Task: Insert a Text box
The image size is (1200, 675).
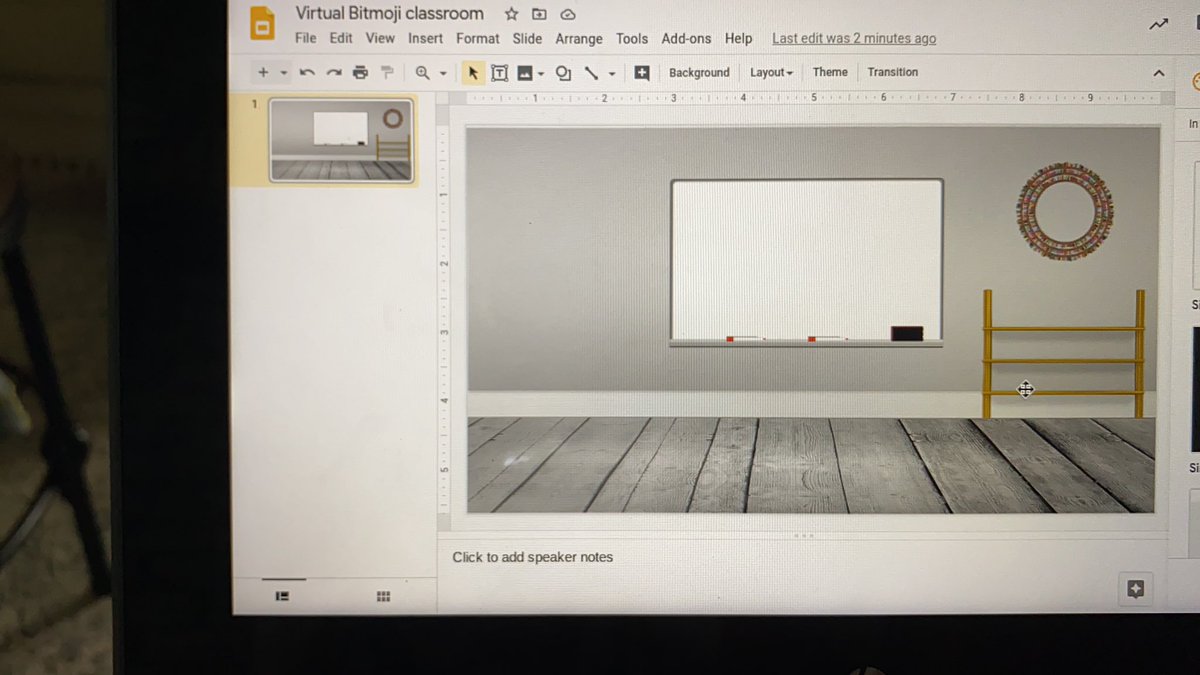Action: pos(499,72)
